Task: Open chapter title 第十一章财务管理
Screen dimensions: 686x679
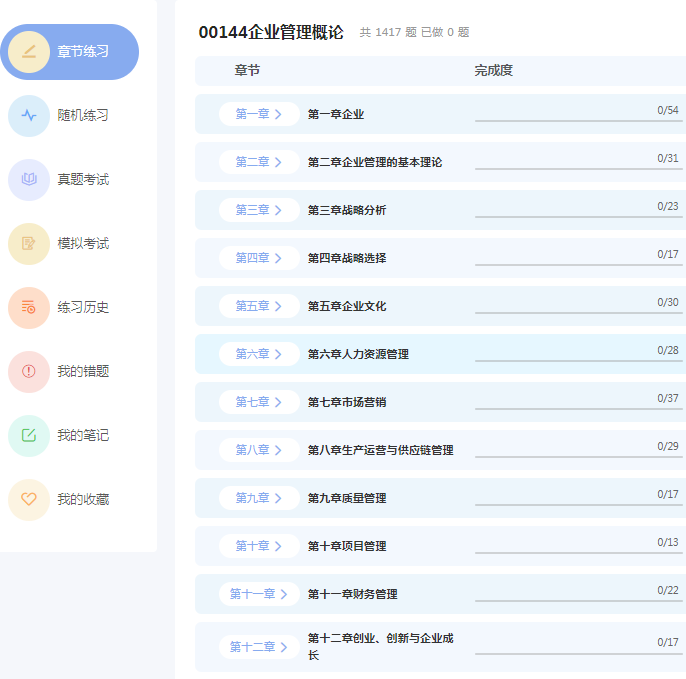Action: pos(353,594)
